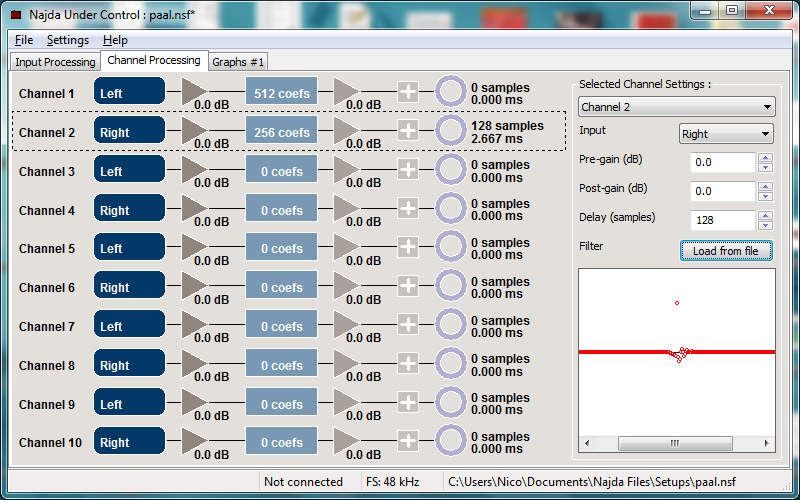The image size is (800, 500).
Task: Click Channel 1 post-gain amplifier triangle
Action: click(346, 91)
